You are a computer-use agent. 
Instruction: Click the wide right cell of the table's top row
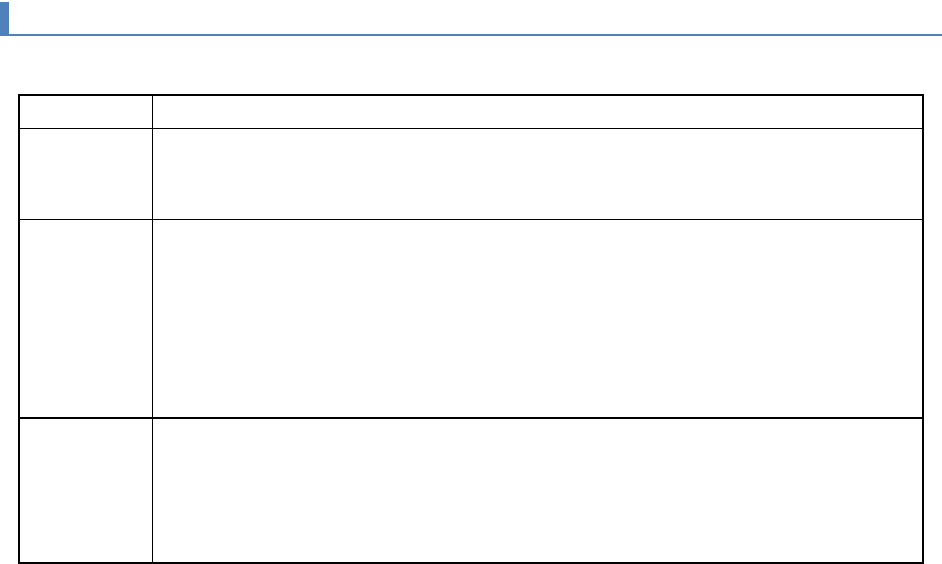pos(536,112)
